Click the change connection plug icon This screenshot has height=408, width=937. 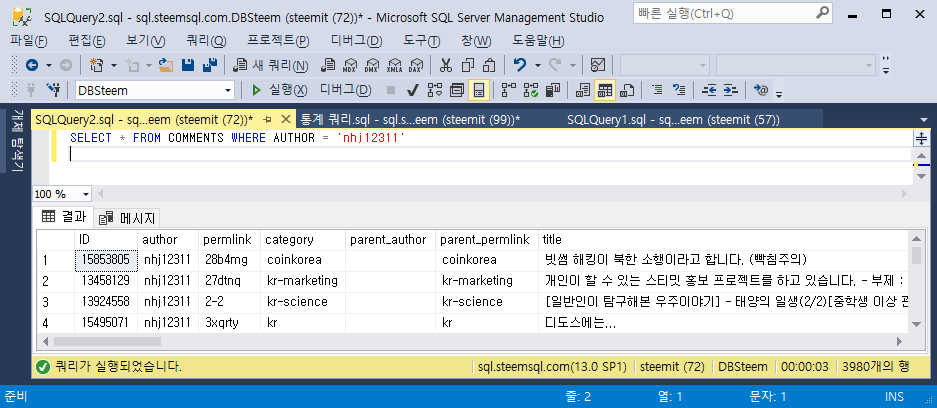(54, 90)
